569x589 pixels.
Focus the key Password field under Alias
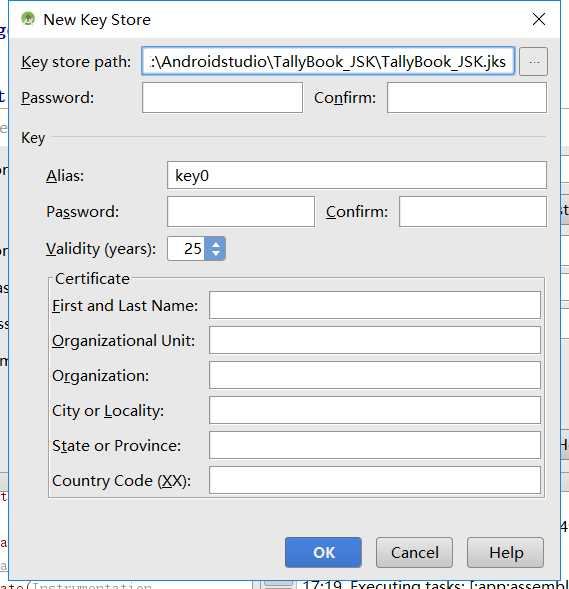click(241, 211)
